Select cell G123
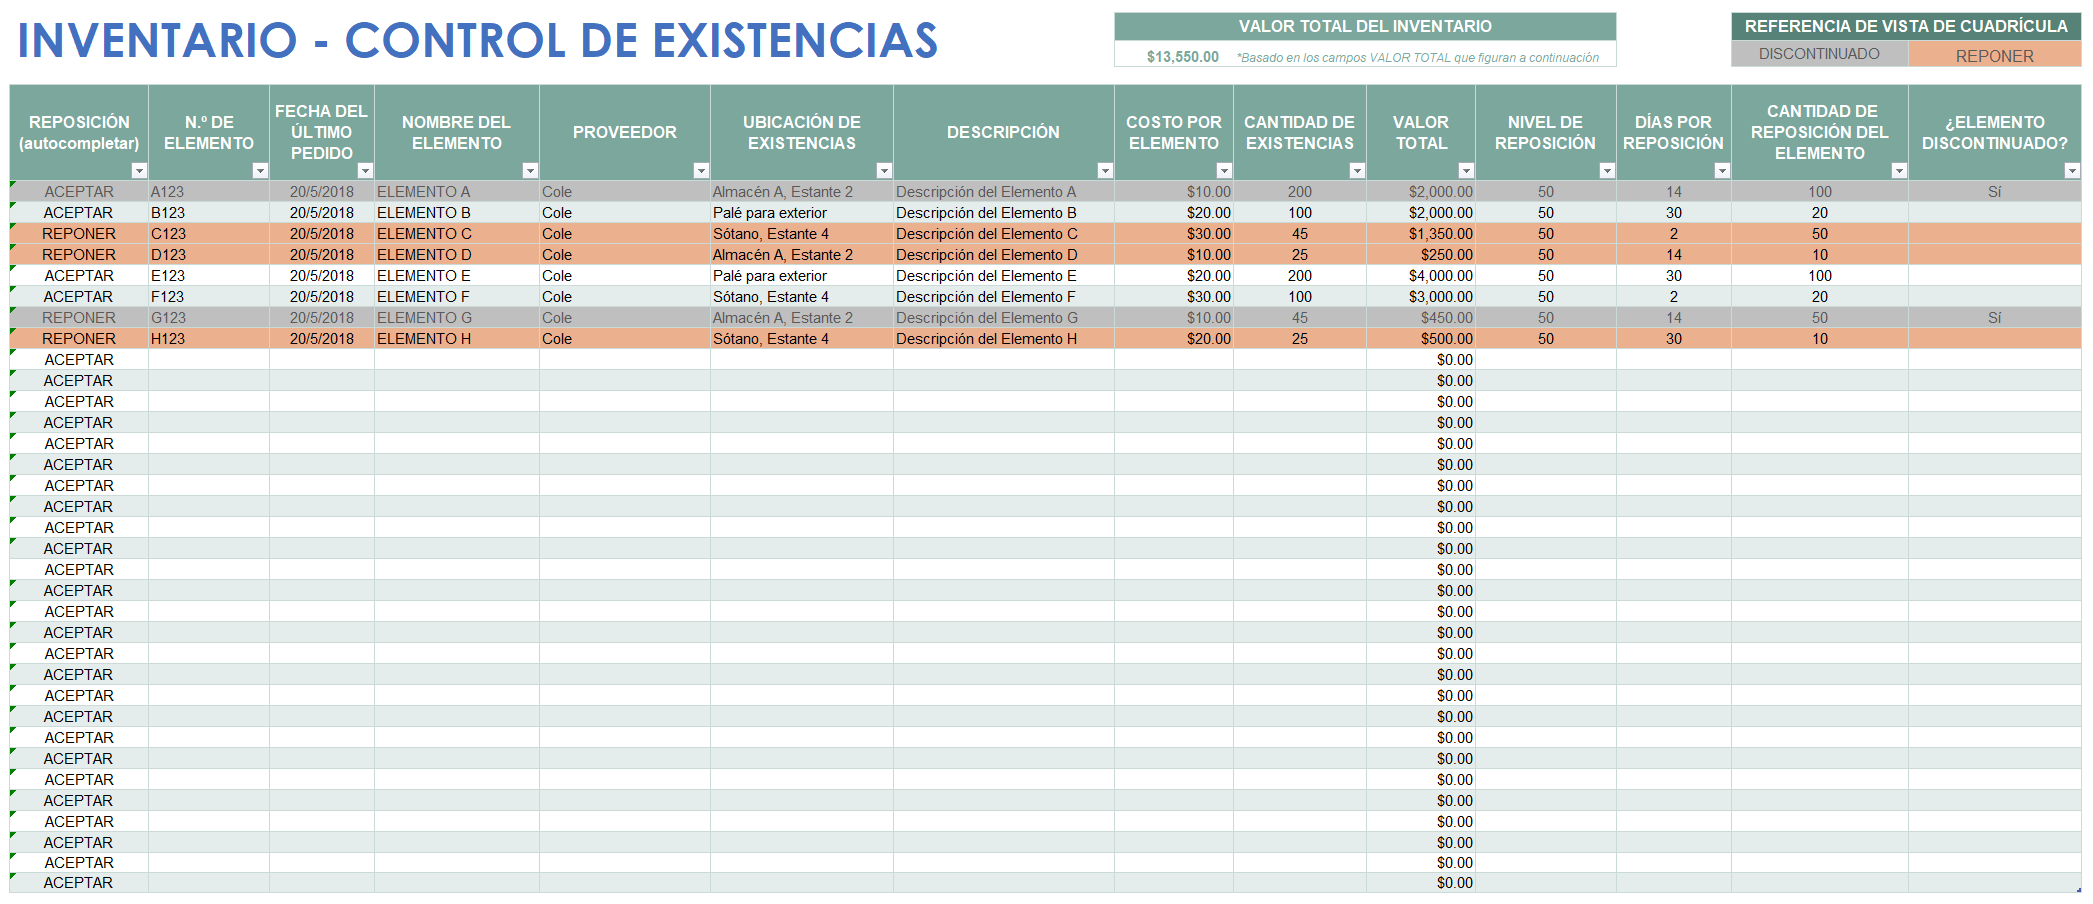 [209, 318]
